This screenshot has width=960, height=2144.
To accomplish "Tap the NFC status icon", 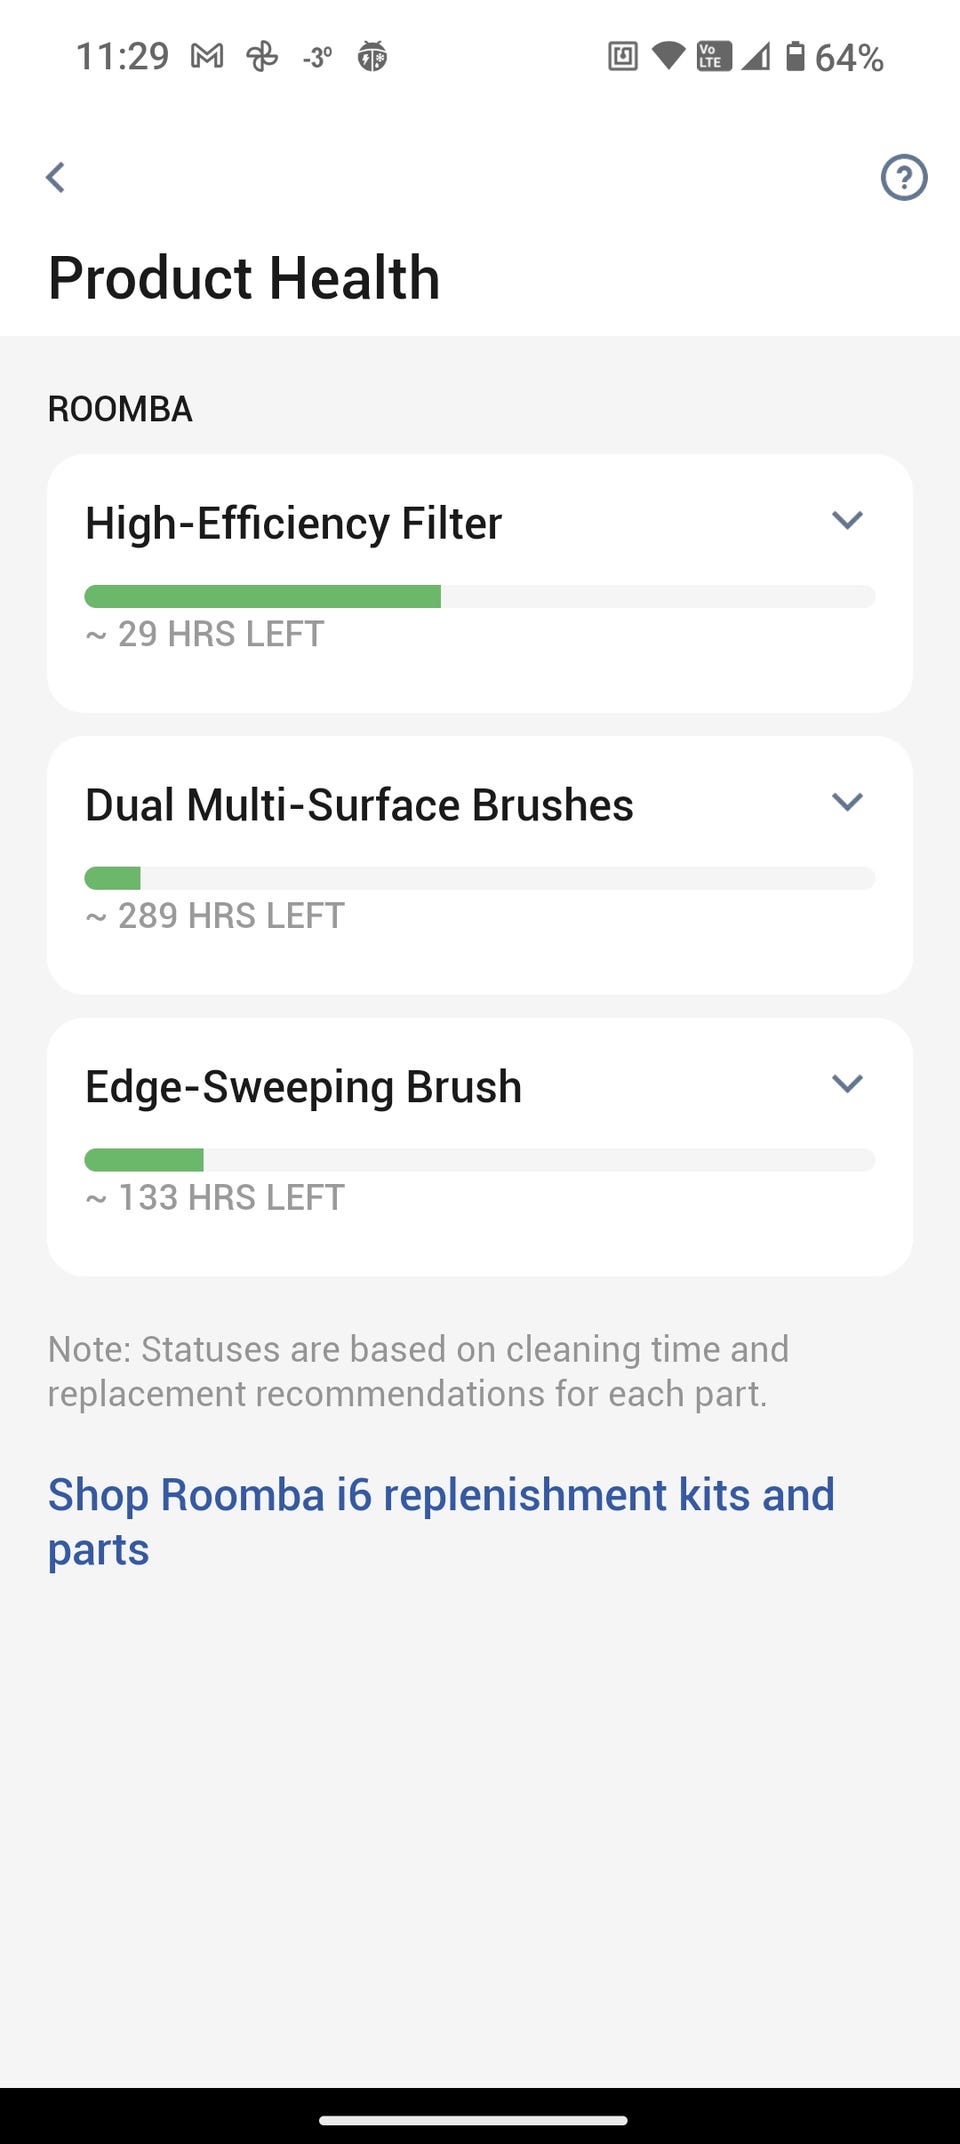I will 622,57.
